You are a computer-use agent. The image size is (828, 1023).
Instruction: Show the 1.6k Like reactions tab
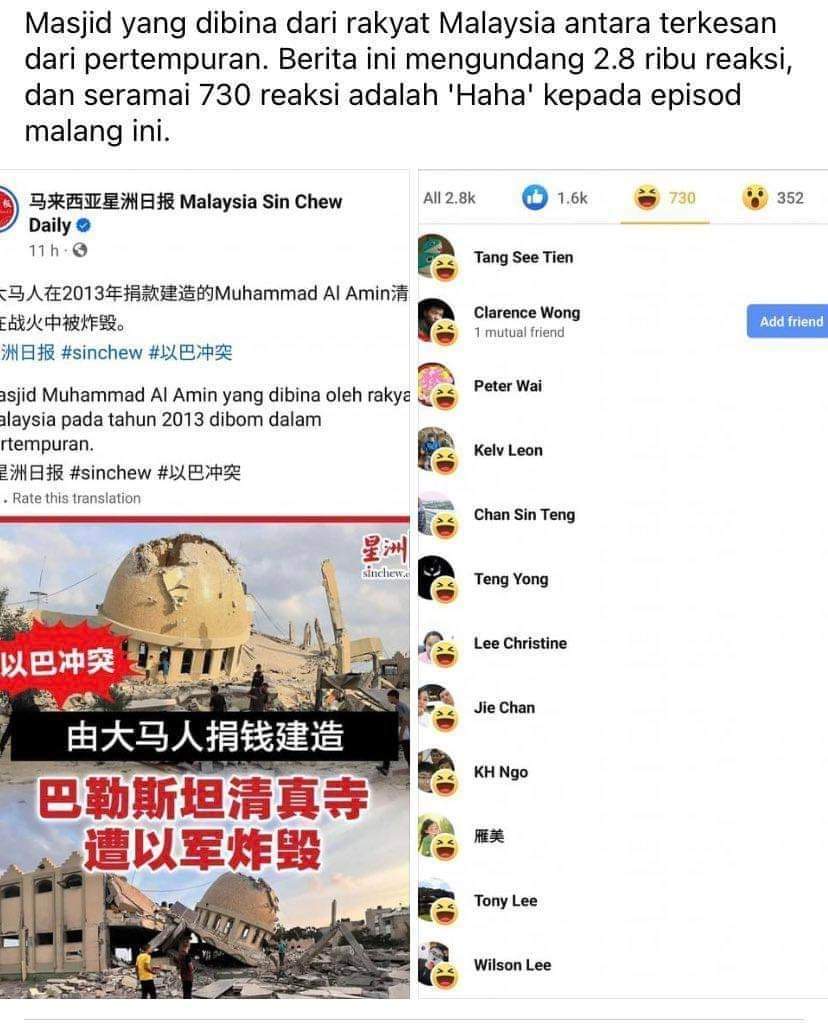pos(555,198)
